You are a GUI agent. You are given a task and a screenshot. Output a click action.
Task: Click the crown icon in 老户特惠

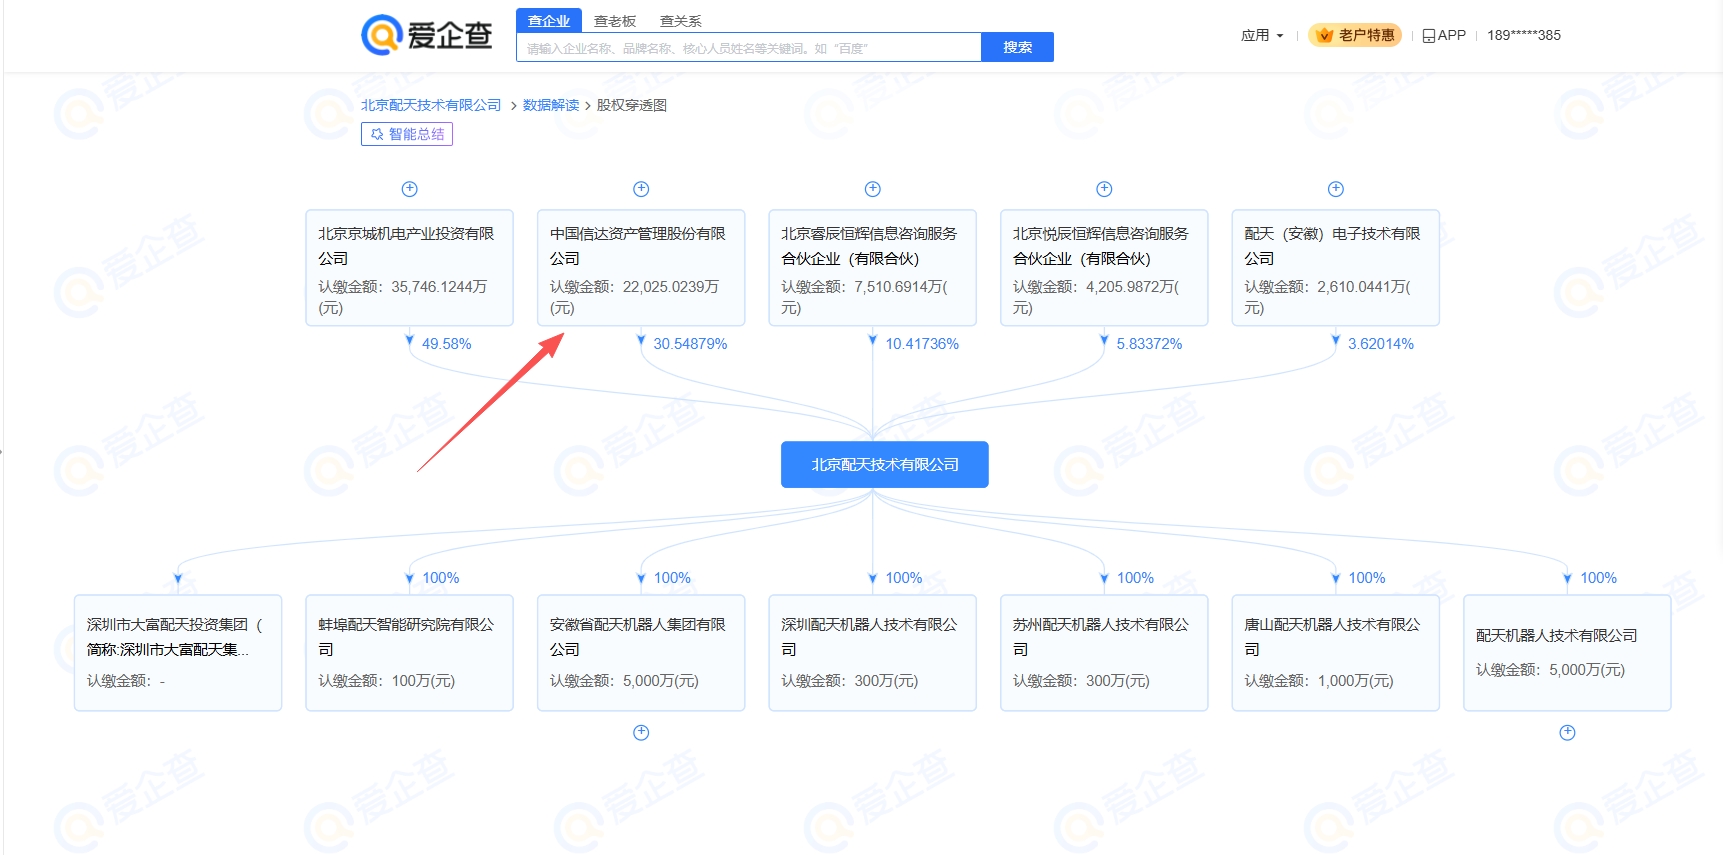pos(1325,35)
